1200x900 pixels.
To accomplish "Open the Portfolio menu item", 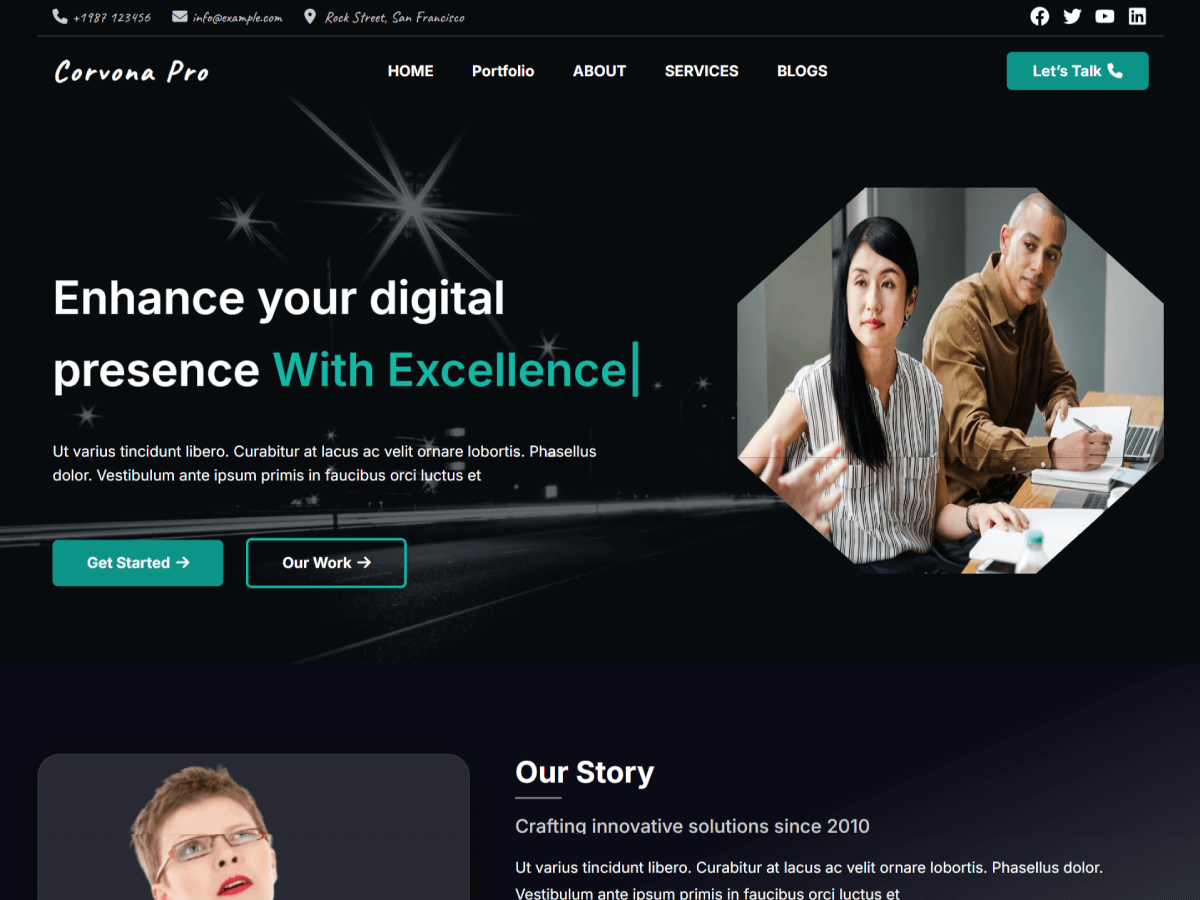I will [x=503, y=71].
